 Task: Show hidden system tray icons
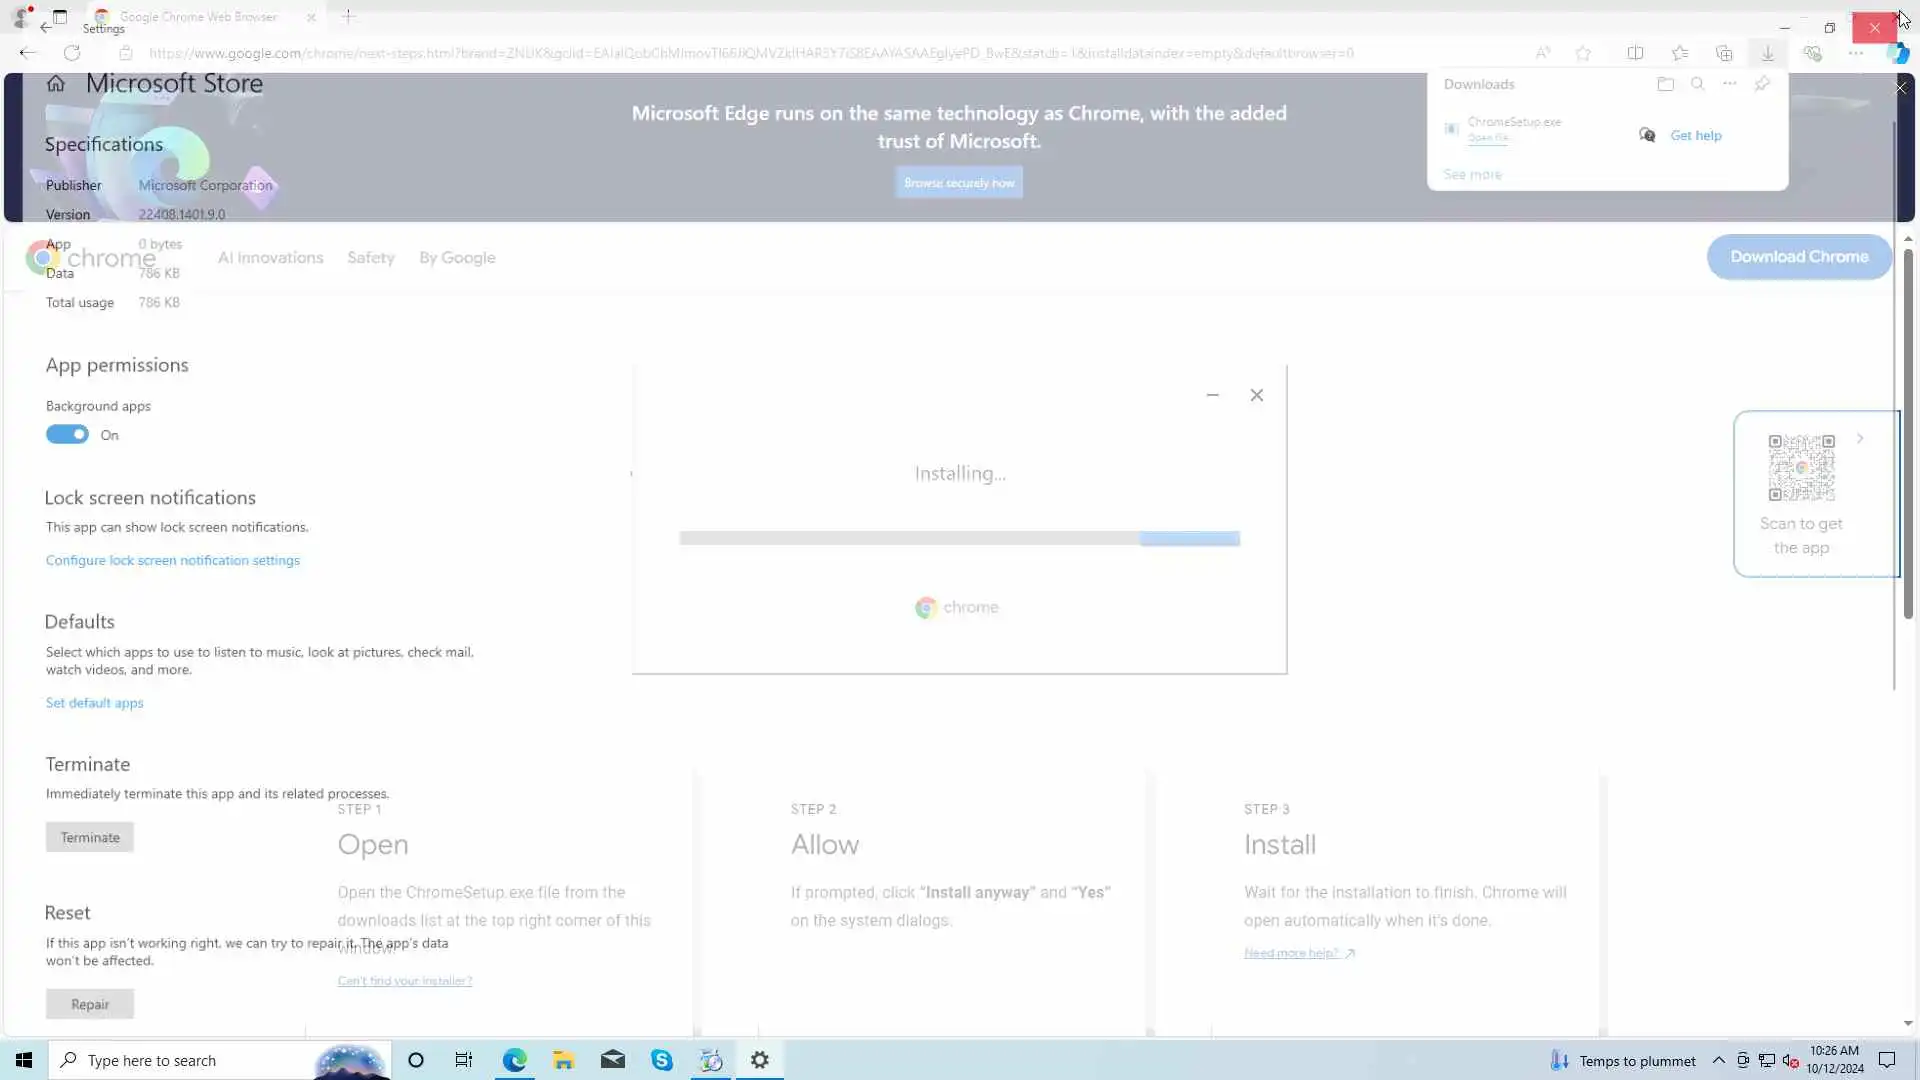[x=1718, y=1060]
